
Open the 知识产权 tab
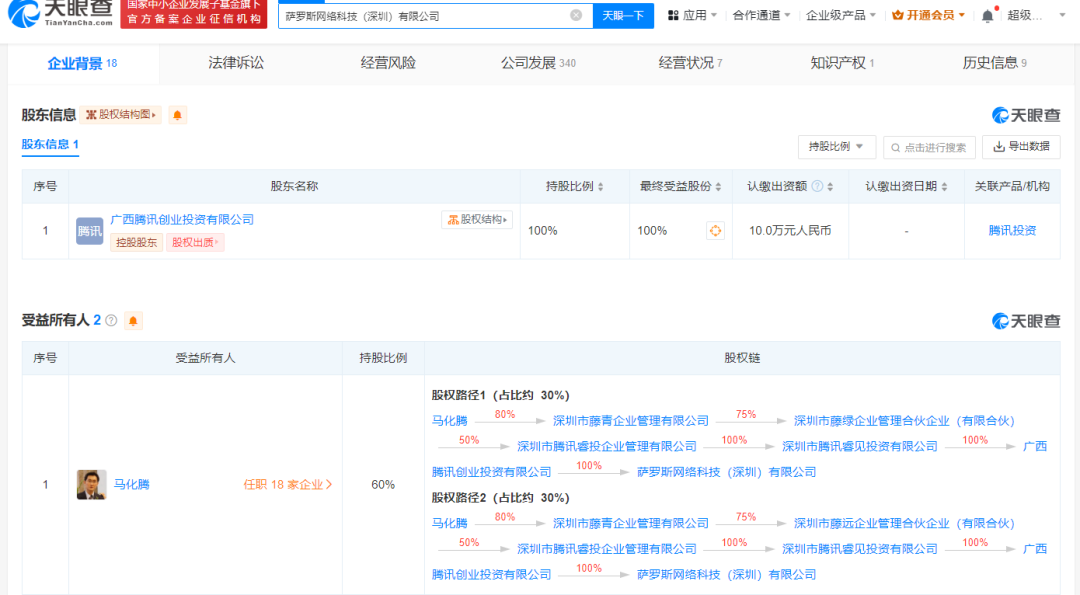(x=842, y=63)
